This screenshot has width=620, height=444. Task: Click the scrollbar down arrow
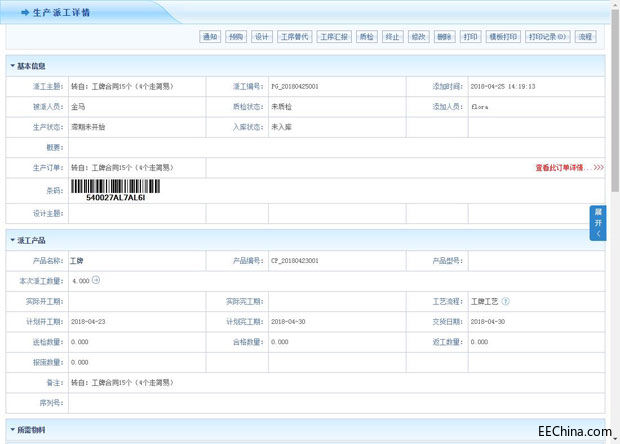click(x=615, y=439)
